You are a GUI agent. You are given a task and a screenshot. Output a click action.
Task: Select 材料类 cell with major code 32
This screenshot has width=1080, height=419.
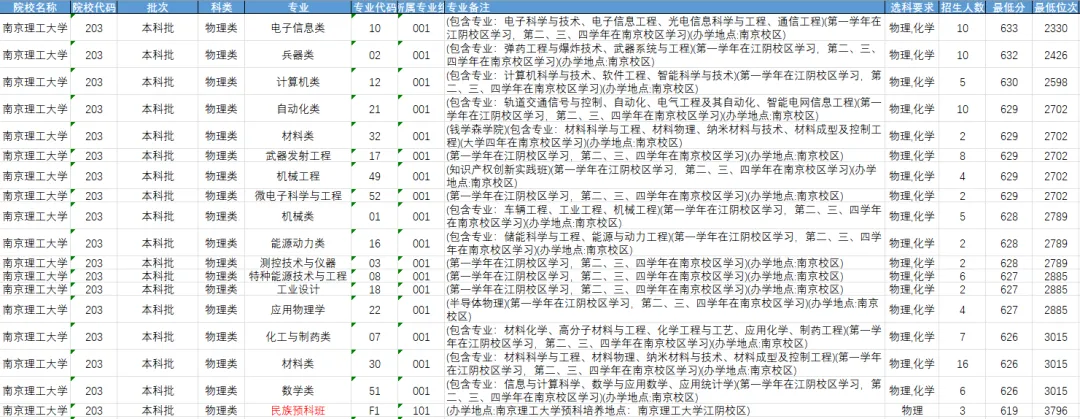click(298, 136)
